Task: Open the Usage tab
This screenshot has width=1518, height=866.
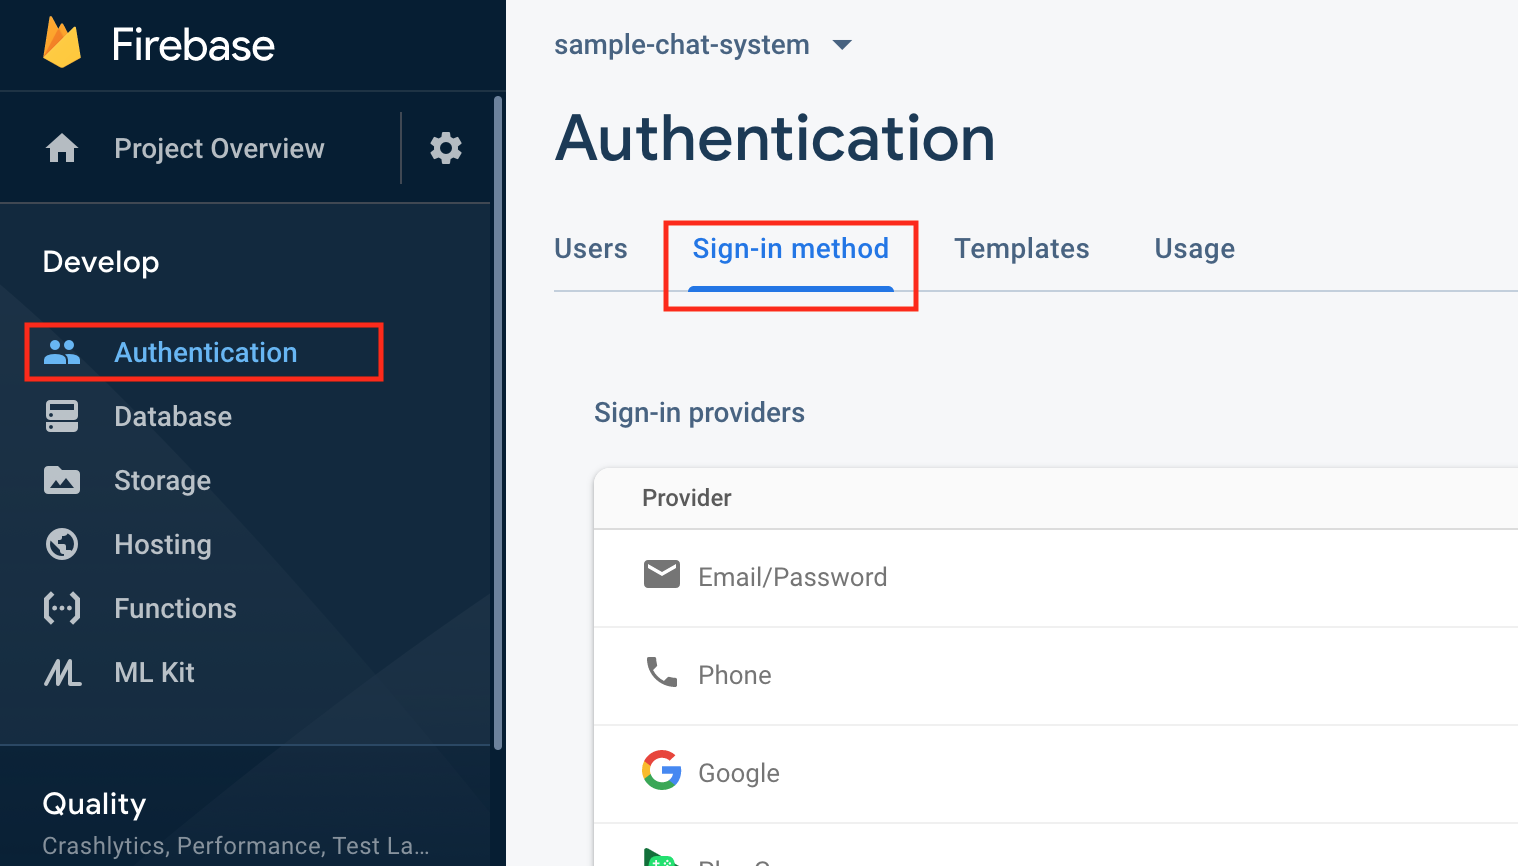Action: click(1195, 248)
